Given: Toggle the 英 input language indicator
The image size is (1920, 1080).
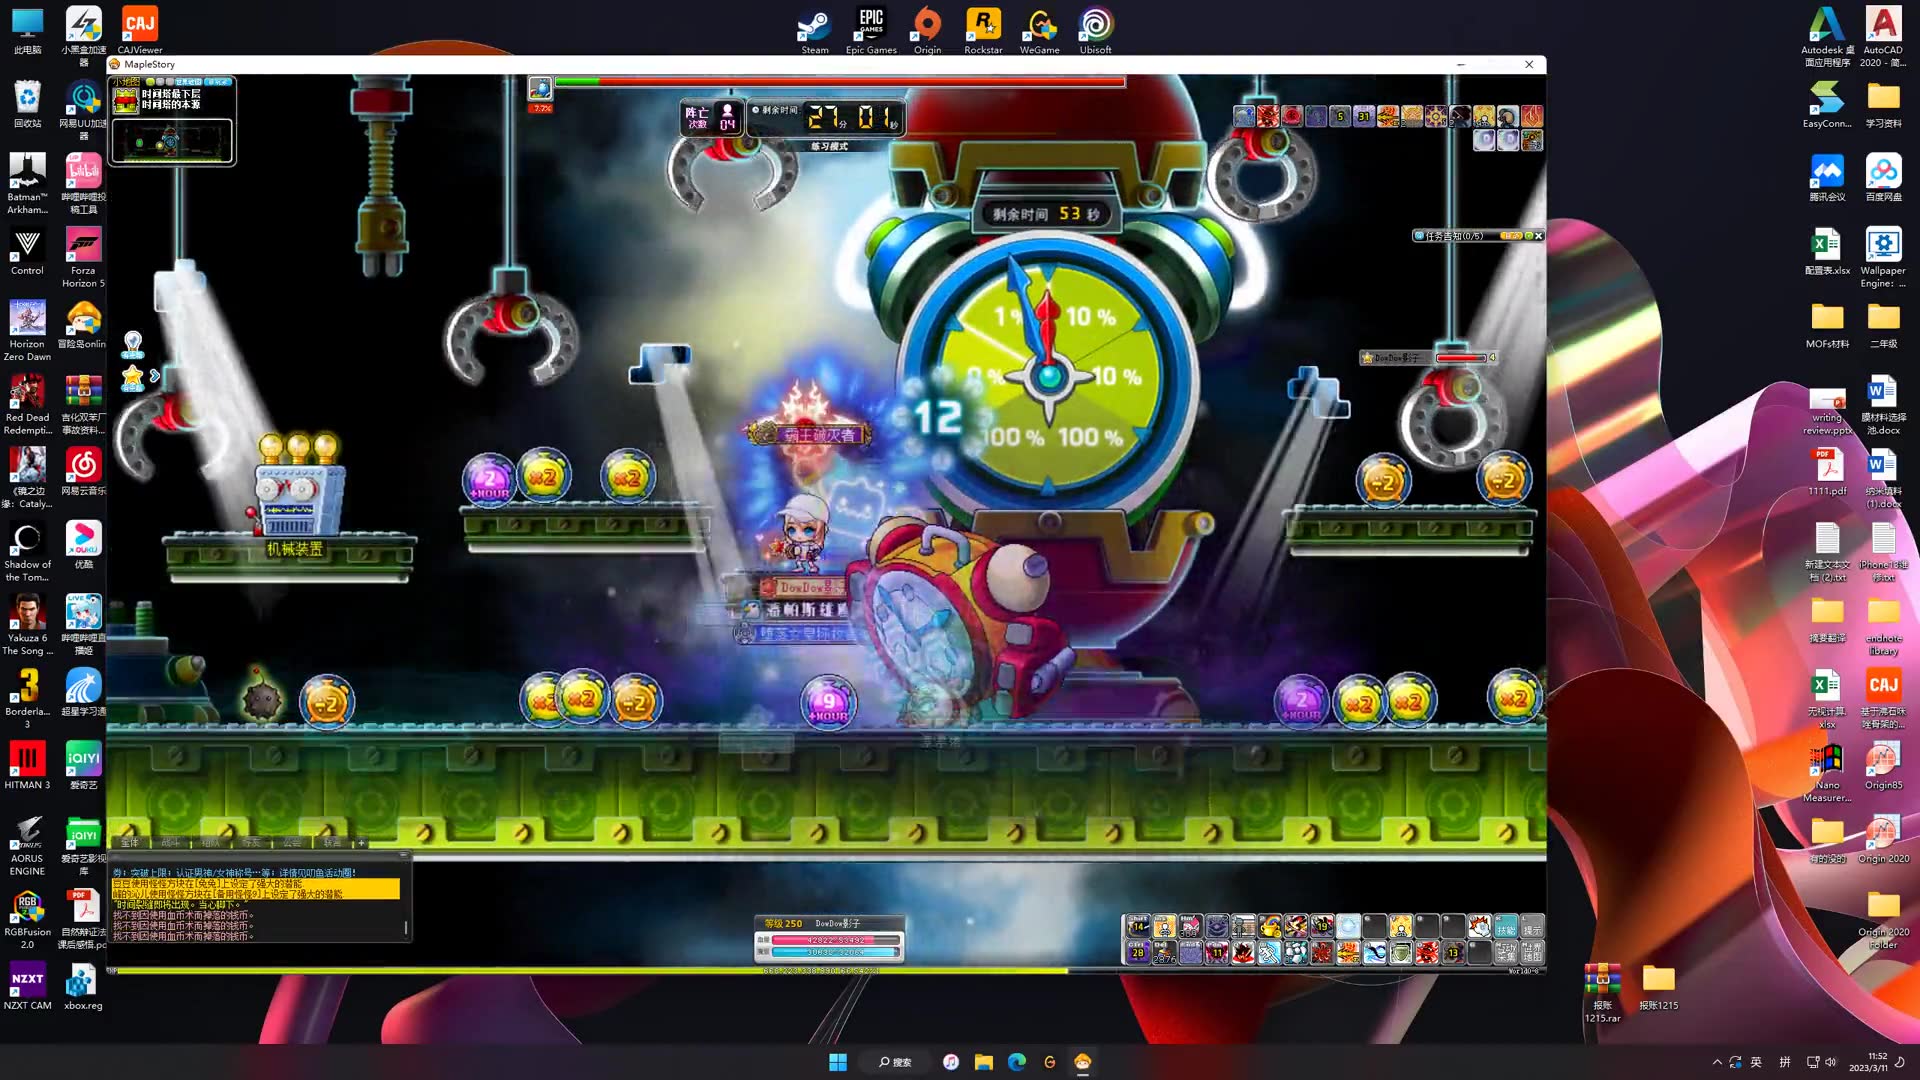Looking at the screenshot, I should point(1756,1062).
